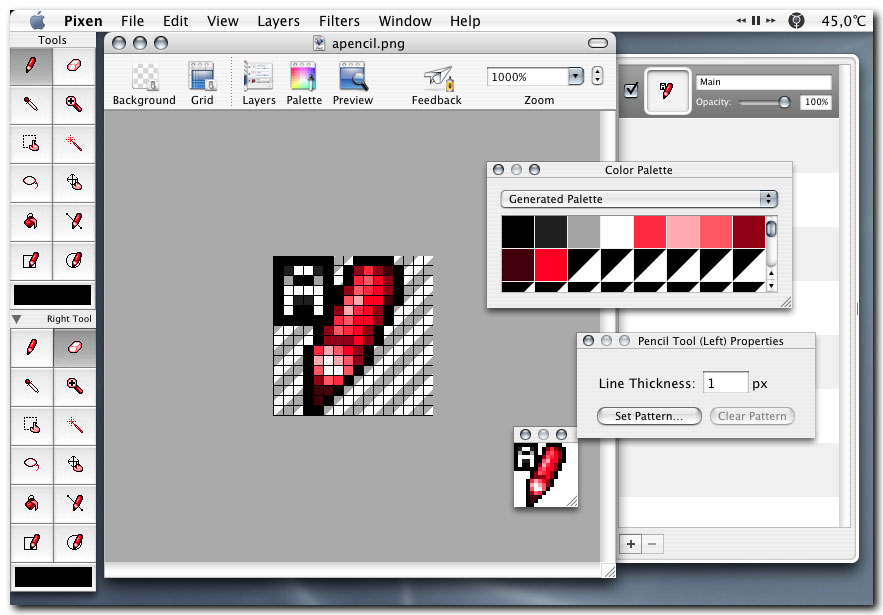Viewport: 883px width, 615px height.
Task: Click the Grid toolbar icon
Action: tap(202, 83)
